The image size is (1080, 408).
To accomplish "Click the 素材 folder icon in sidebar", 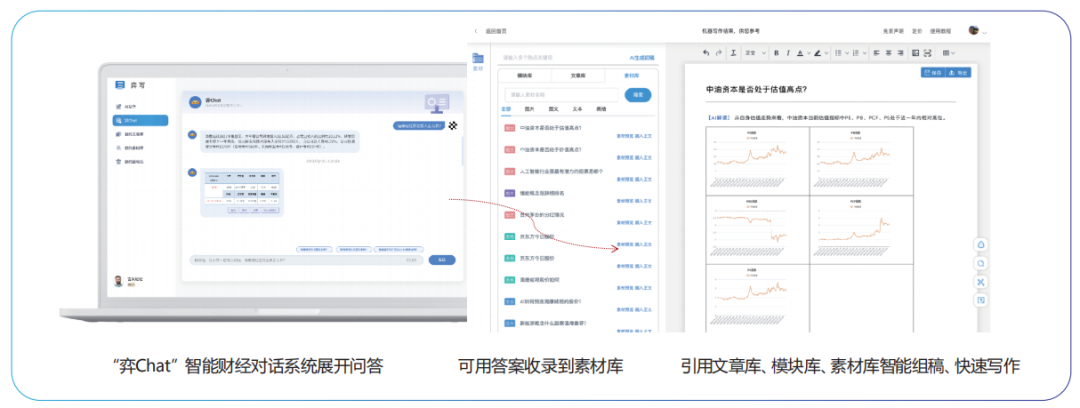I will (478, 60).
